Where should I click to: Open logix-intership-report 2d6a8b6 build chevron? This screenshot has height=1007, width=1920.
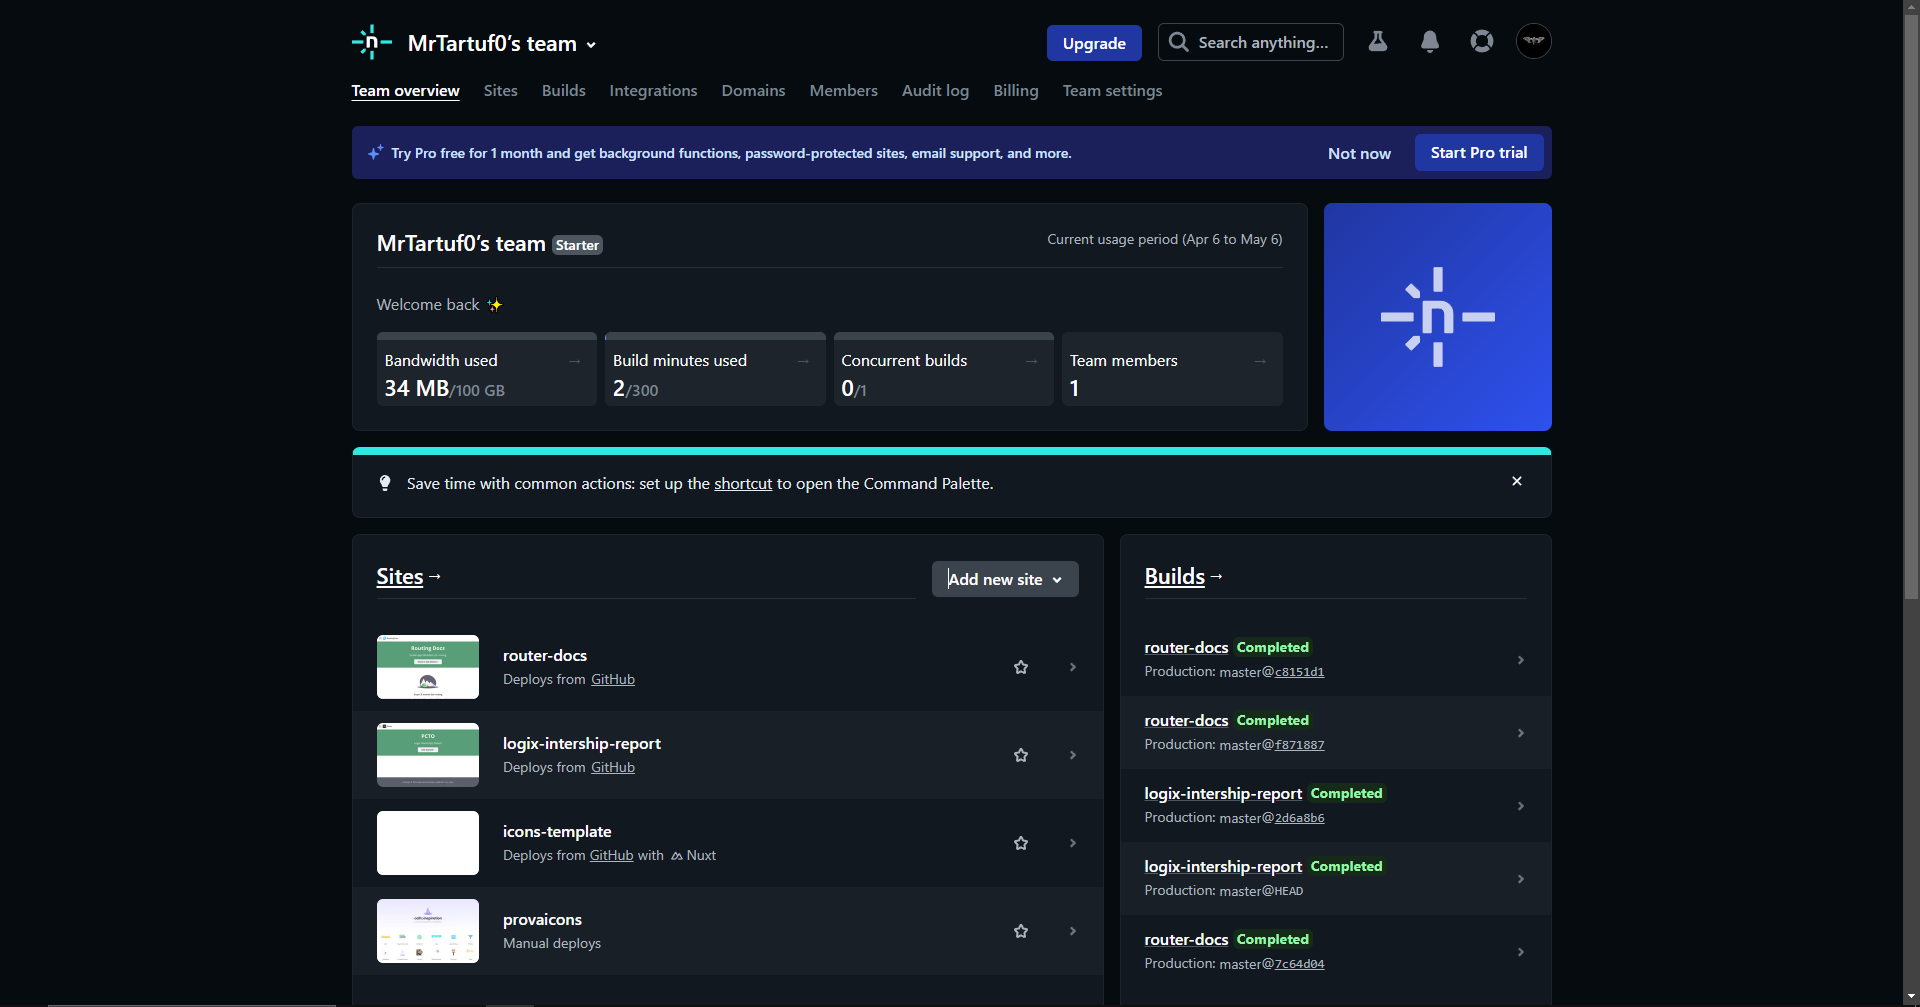pyautogui.click(x=1521, y=806)
